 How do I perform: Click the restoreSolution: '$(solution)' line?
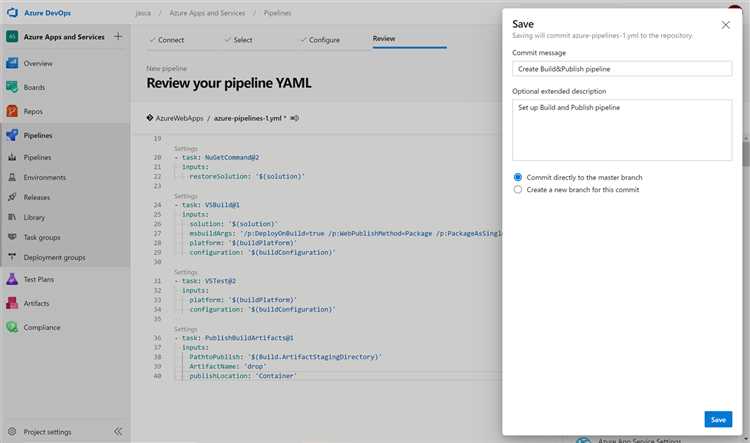click(x=247, y=176)
